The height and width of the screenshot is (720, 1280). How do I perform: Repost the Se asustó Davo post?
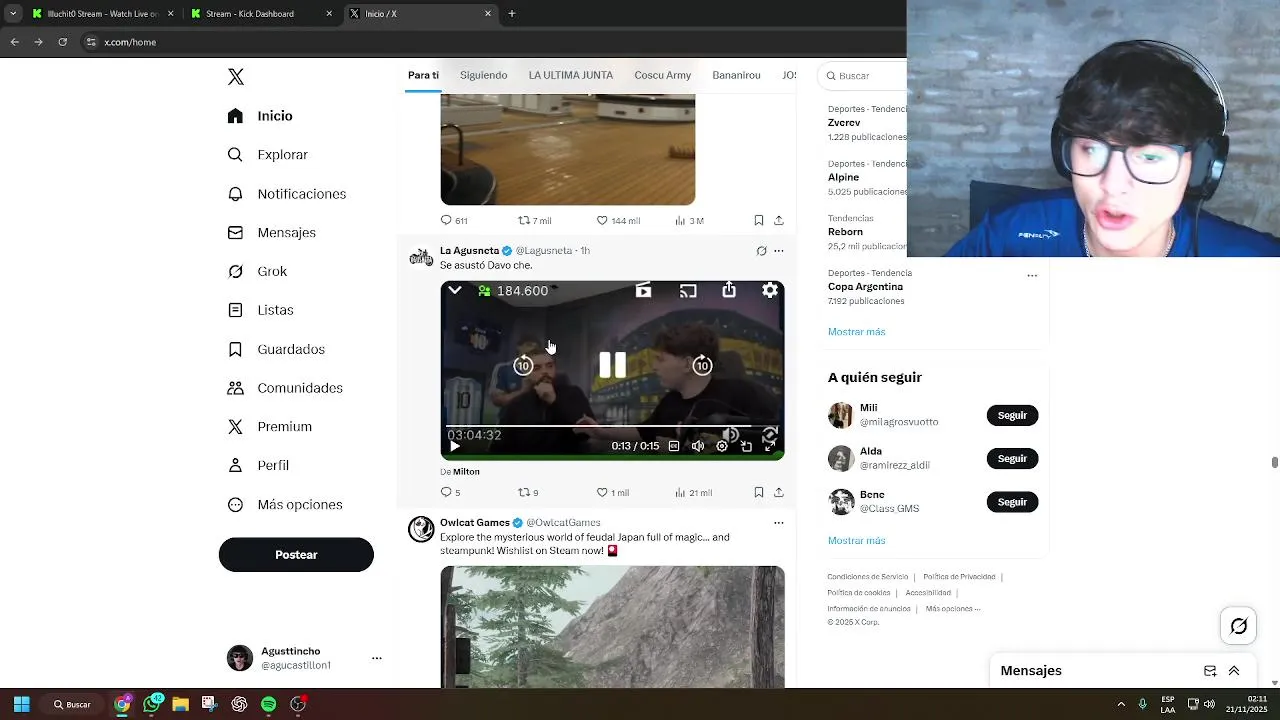tap(528, 492)
